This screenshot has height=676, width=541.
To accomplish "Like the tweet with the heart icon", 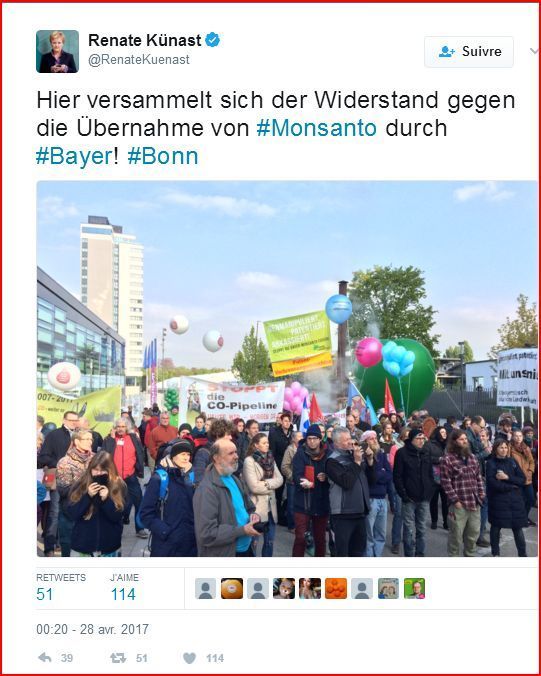I will (189, 658).
